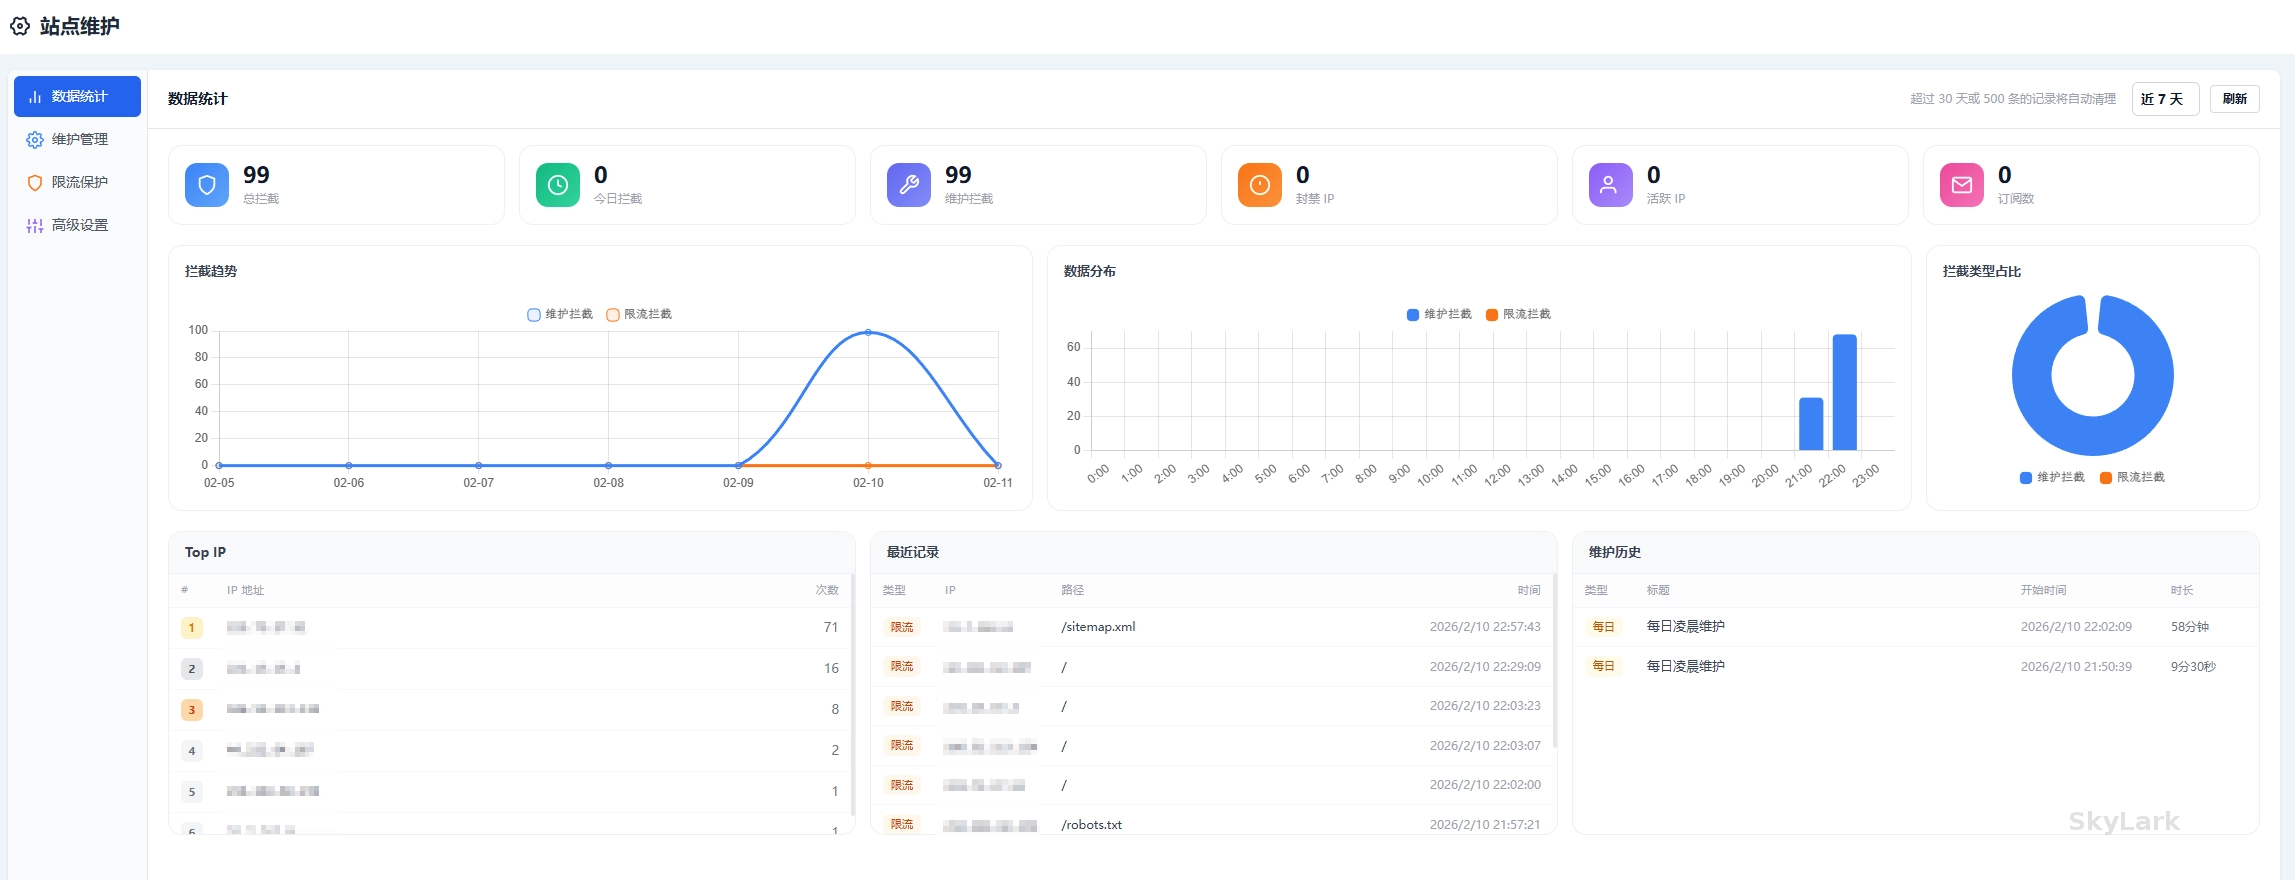Click the 刷新 refresh button
Image resolution: width=2295 pixels, height=880 pixels.
coord(2234,99)
